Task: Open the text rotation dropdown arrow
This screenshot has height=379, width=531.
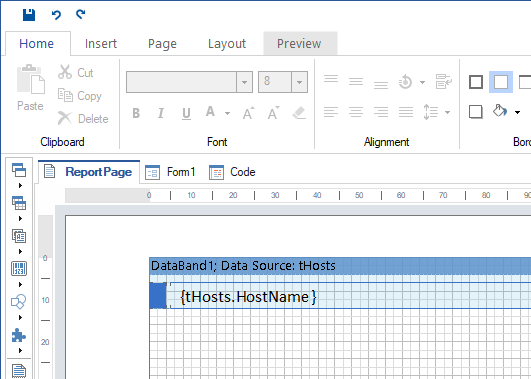Action: (422, 82)
